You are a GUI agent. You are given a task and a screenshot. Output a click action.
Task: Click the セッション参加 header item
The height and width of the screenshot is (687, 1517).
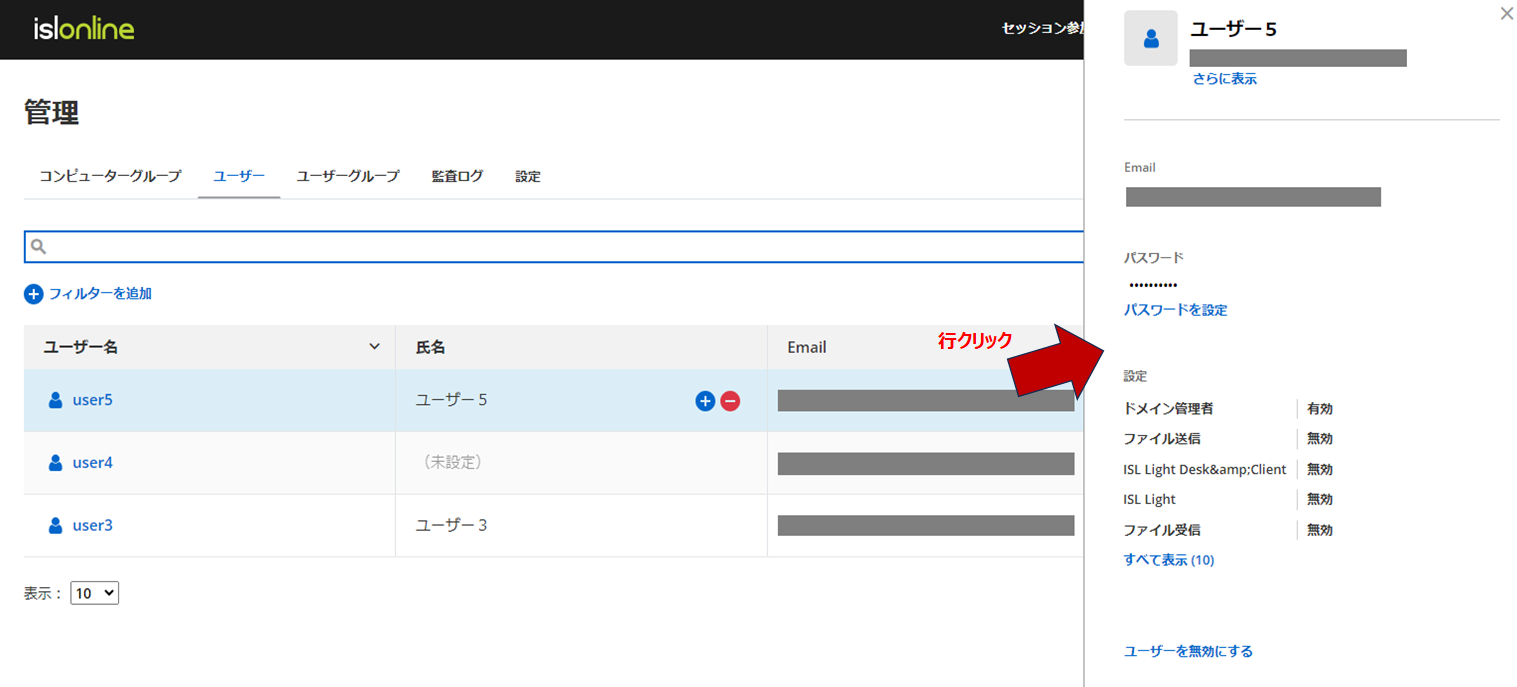click(x=1042, y=29)
